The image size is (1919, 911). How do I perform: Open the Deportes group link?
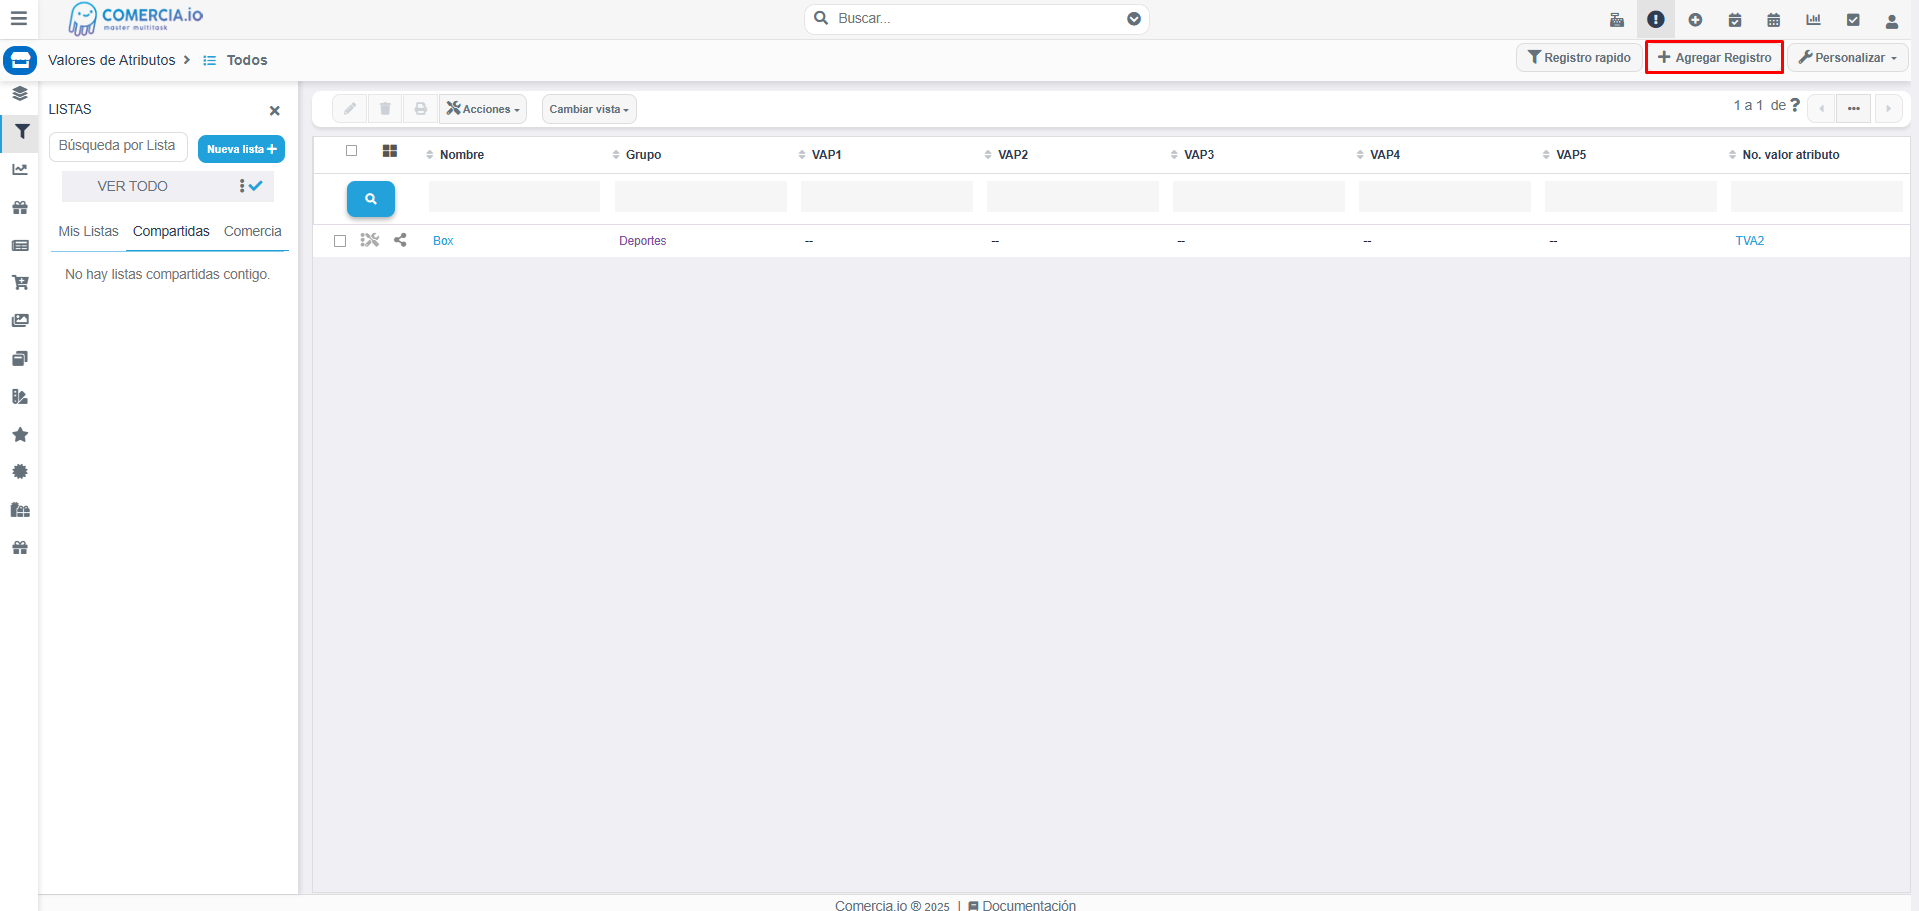[x=642, y=241]
